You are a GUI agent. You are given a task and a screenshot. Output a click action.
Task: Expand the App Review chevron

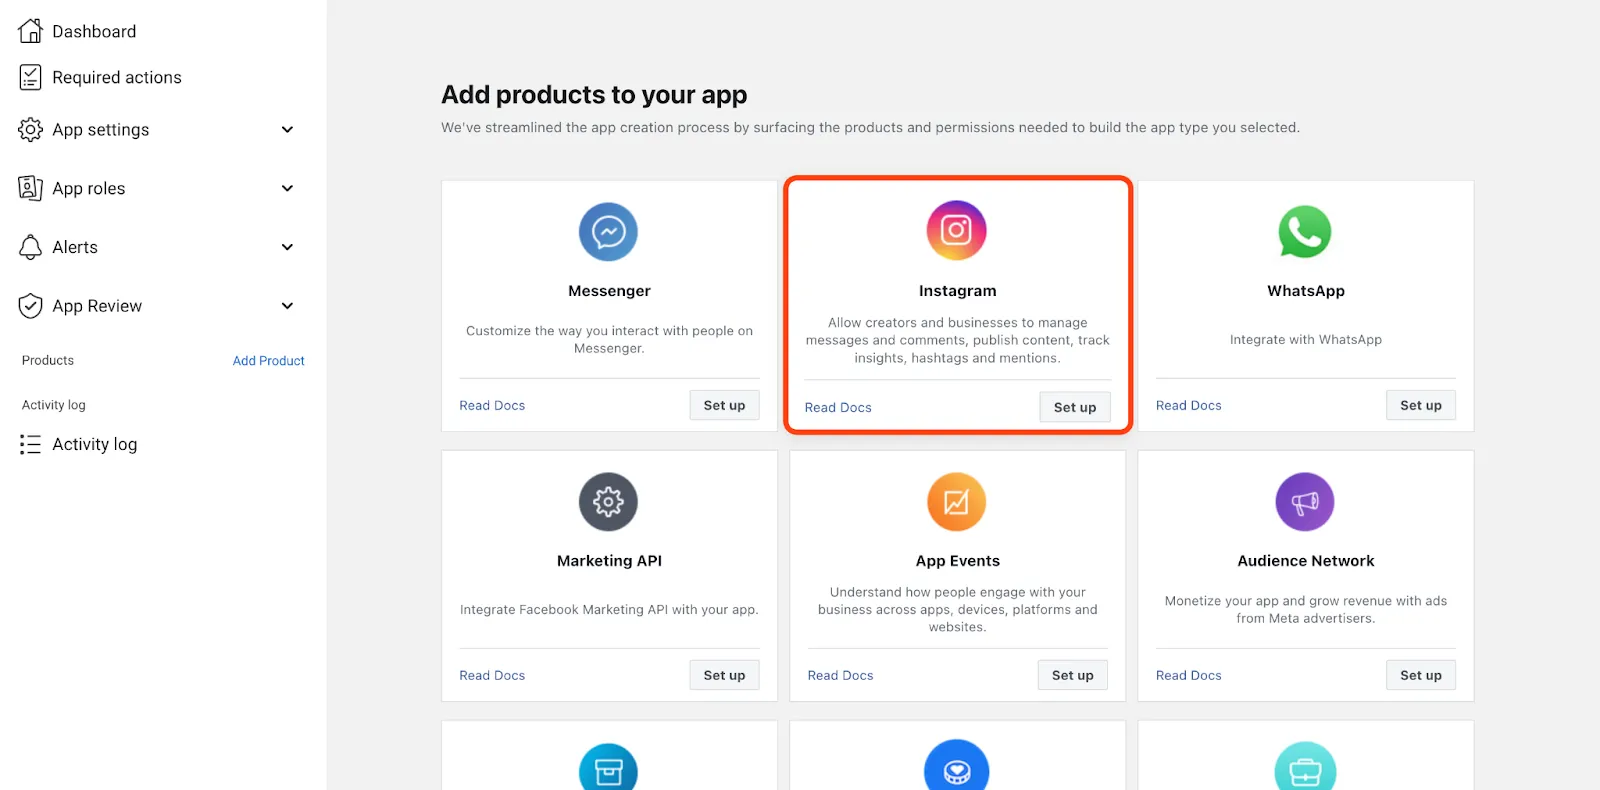[287, 306]
